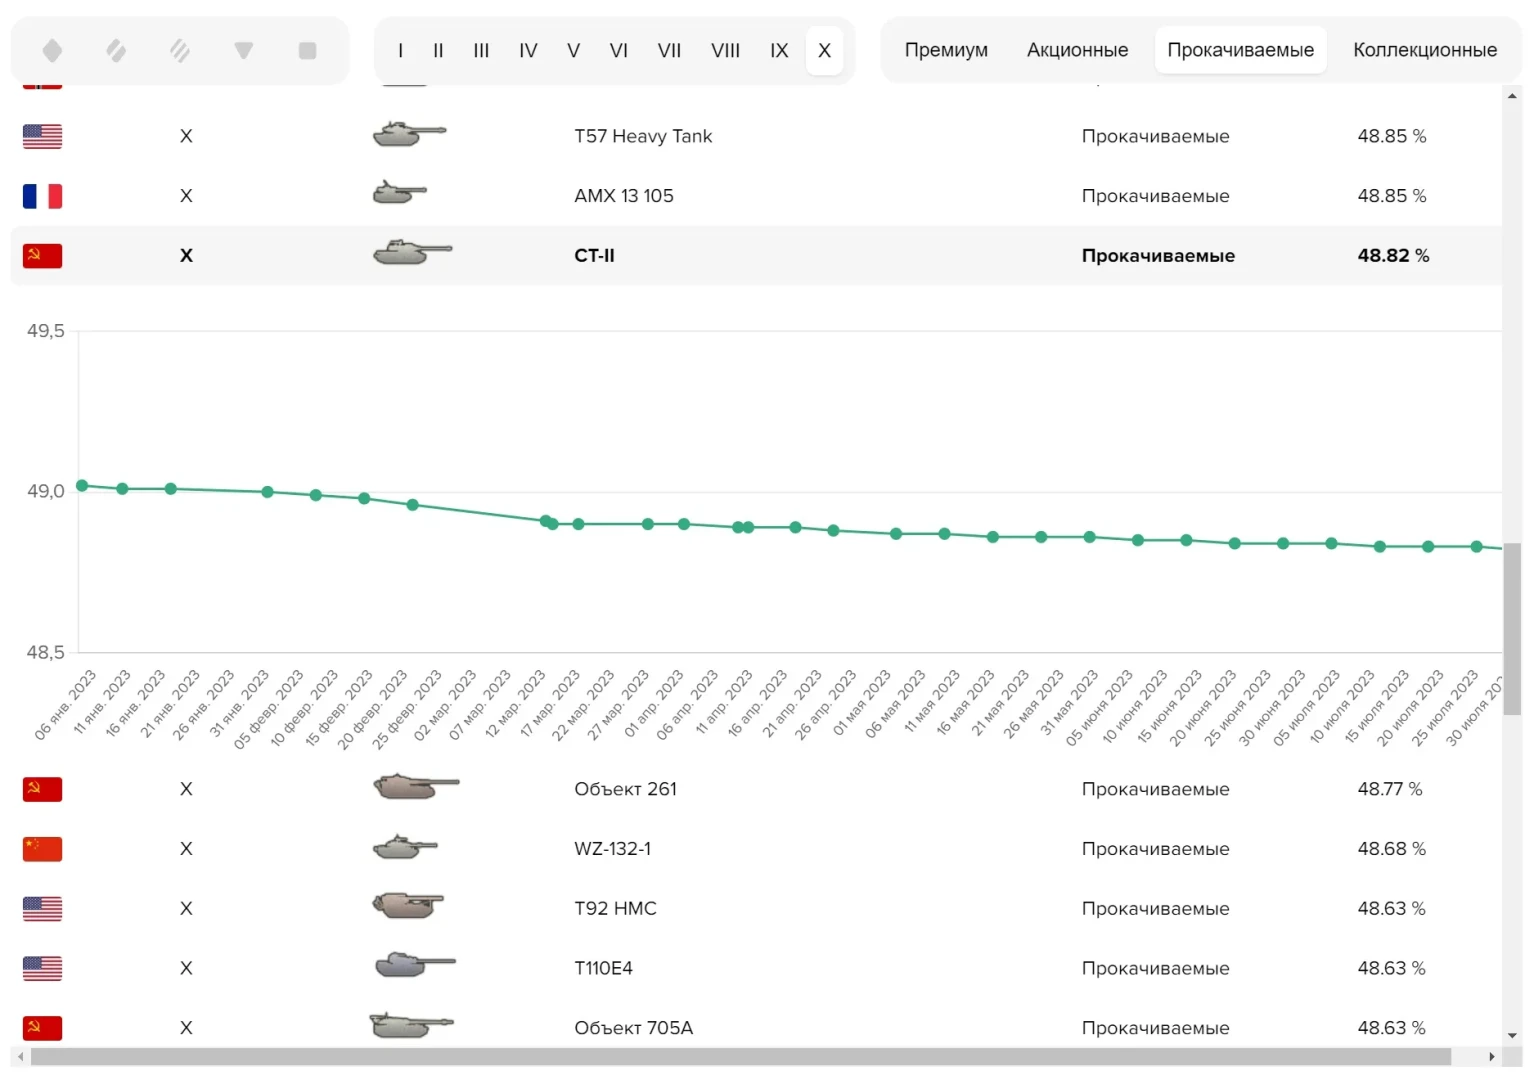Filter by medium tank class icon

click(x=116, y=50)
